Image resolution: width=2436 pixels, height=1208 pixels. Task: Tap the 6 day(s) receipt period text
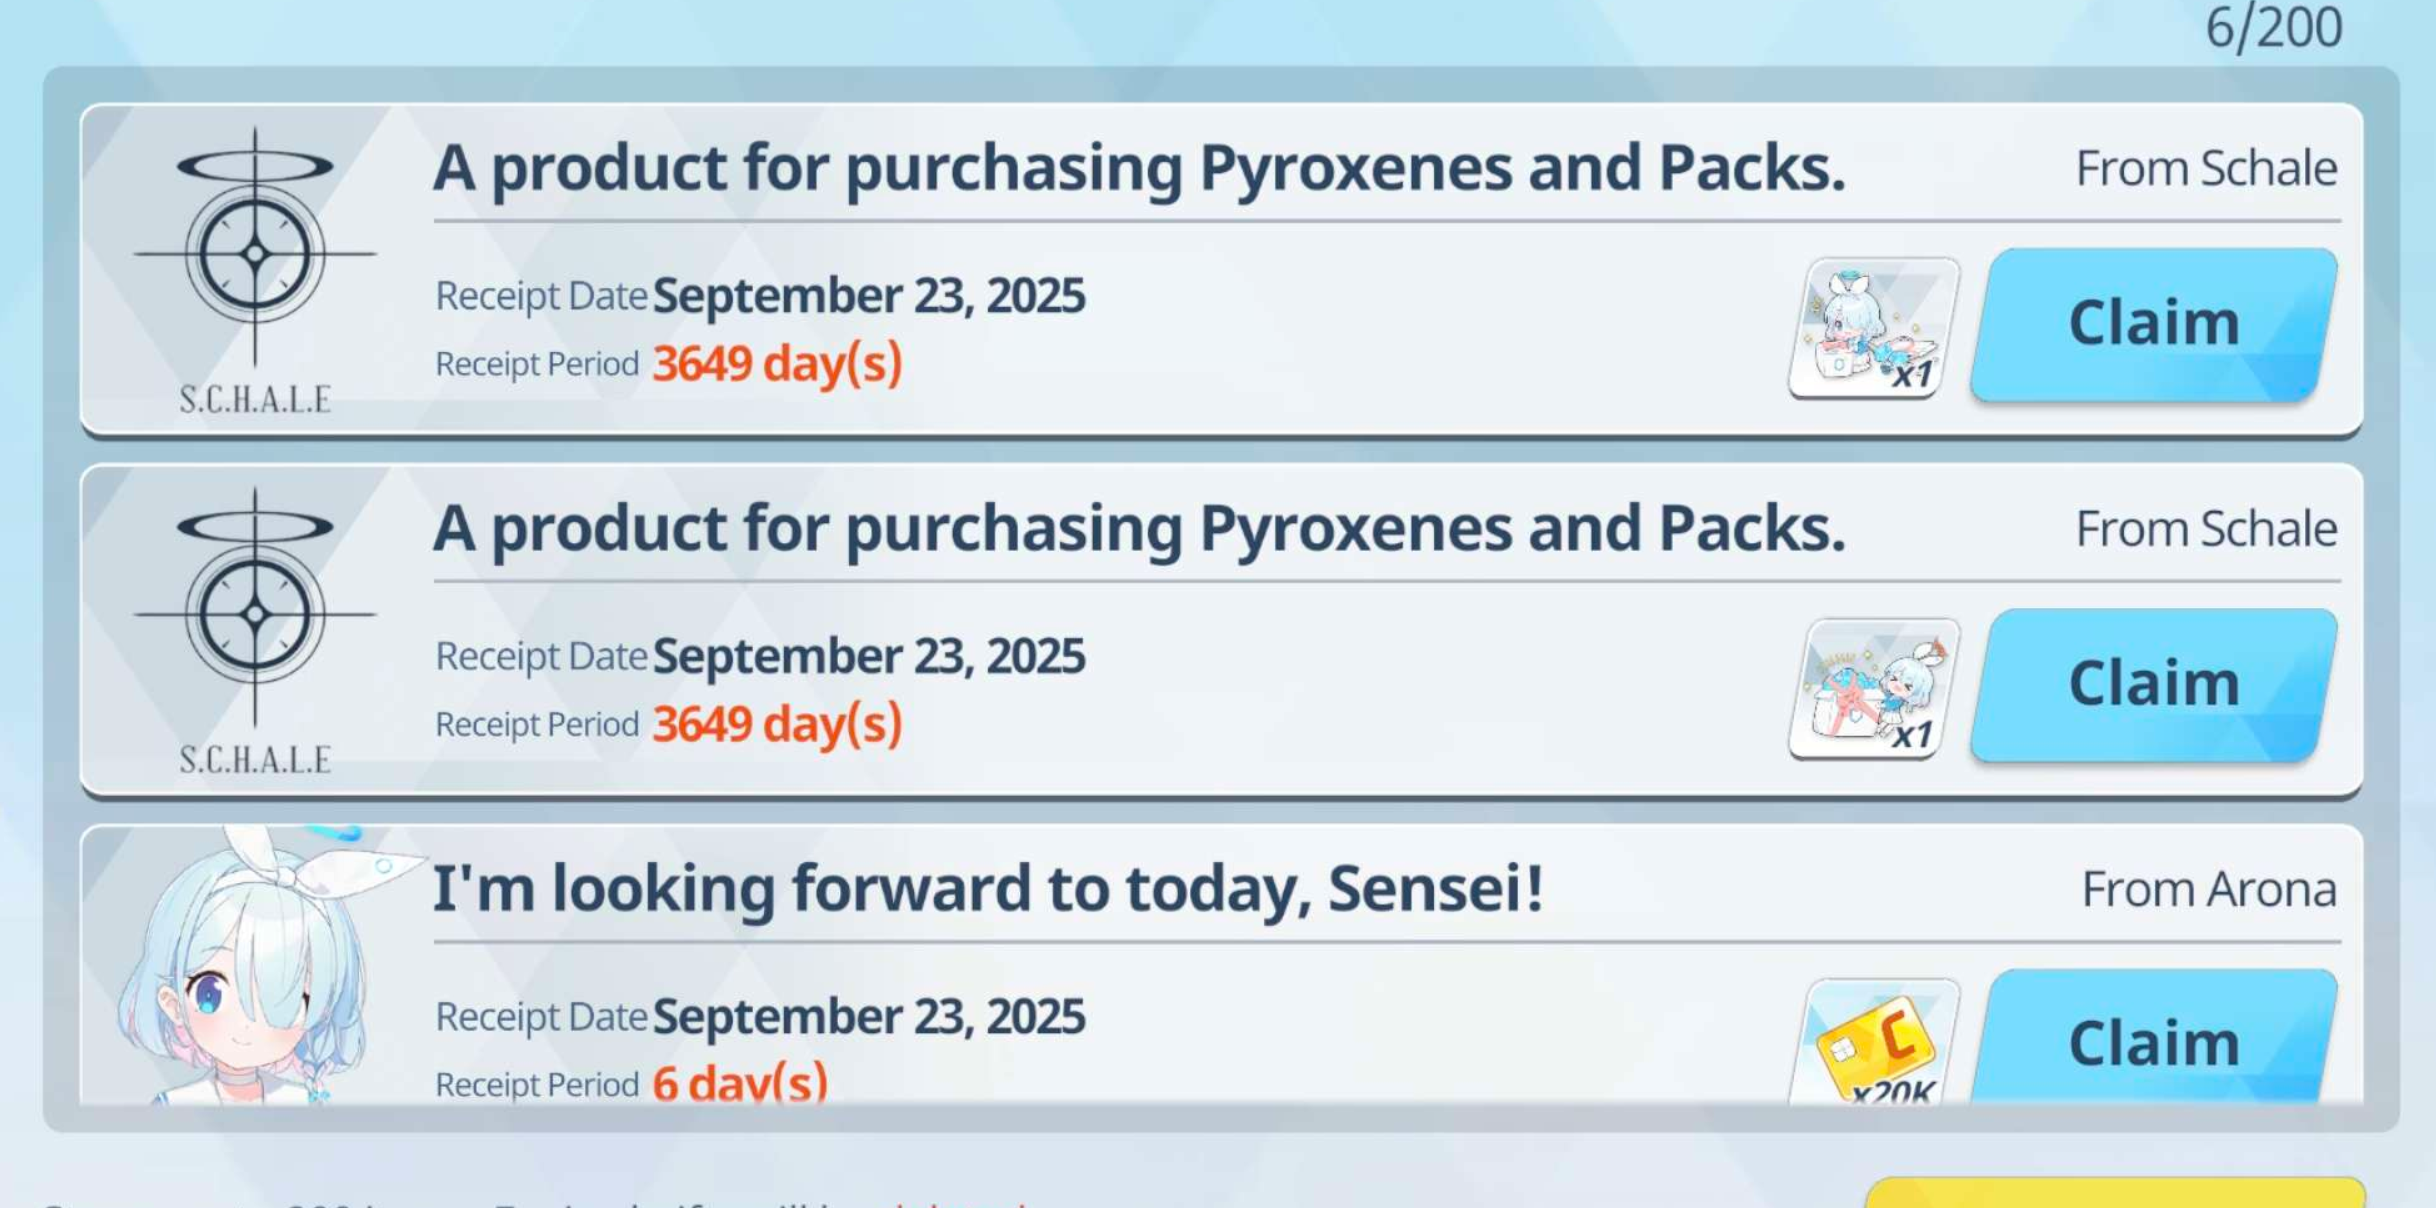(x=740, y=1083)
